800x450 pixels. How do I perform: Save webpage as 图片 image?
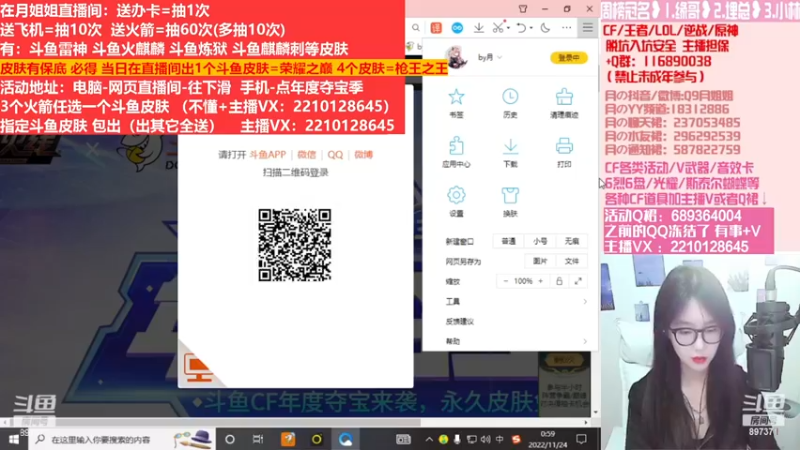(x=540, y=261)
